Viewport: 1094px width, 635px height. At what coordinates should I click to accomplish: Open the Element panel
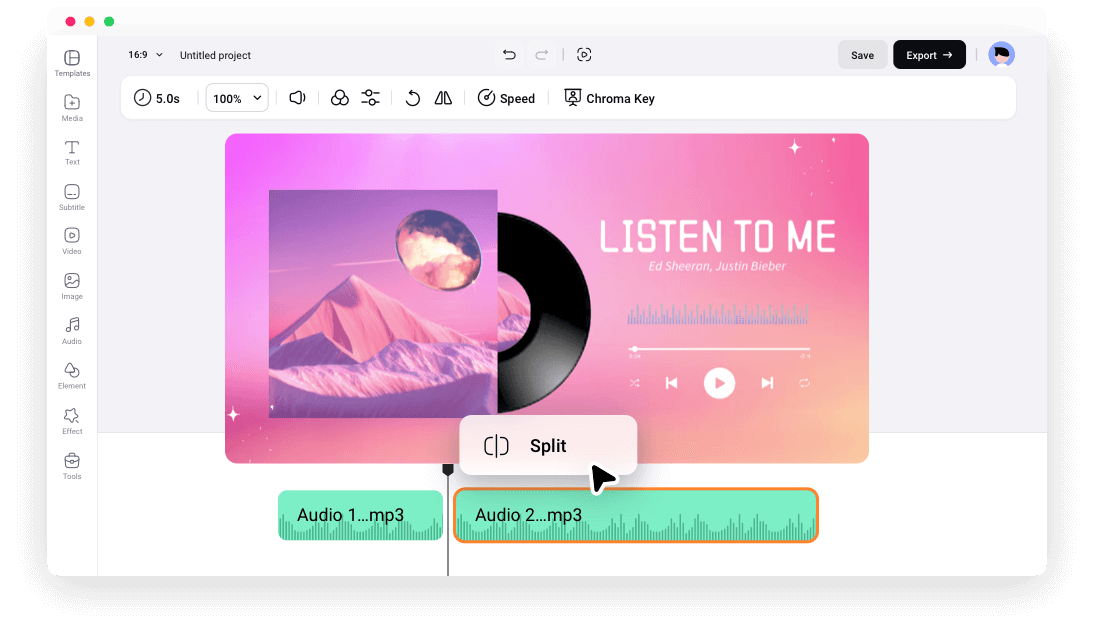[x=72, y=375]
